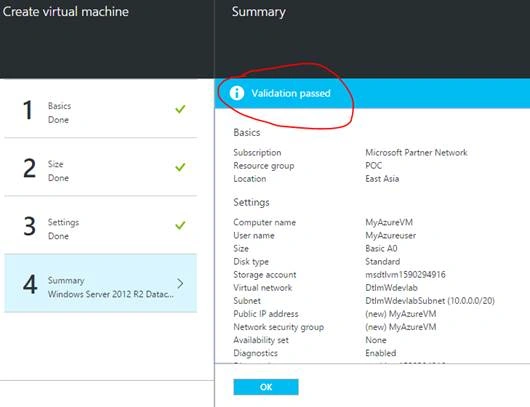Click the Create virtual machine blade title
Screen dimensions: 530x407
click(66, 11)
